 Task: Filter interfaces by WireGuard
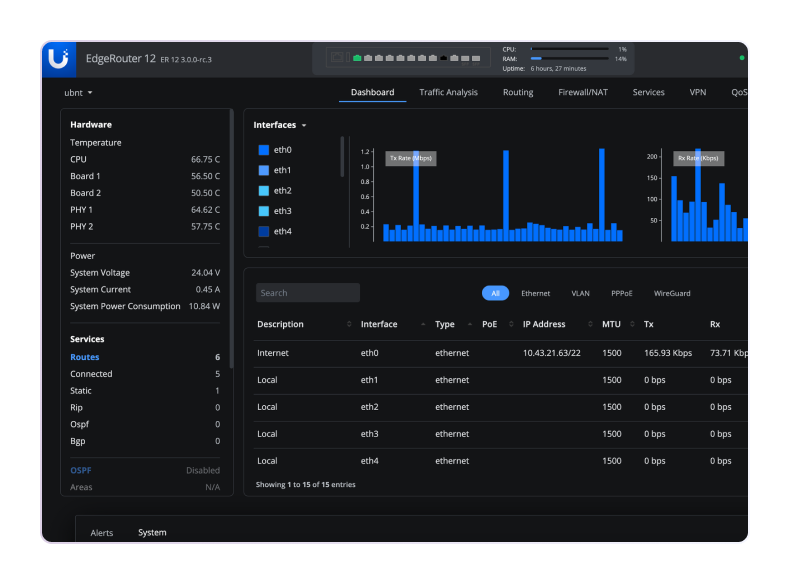672,293
